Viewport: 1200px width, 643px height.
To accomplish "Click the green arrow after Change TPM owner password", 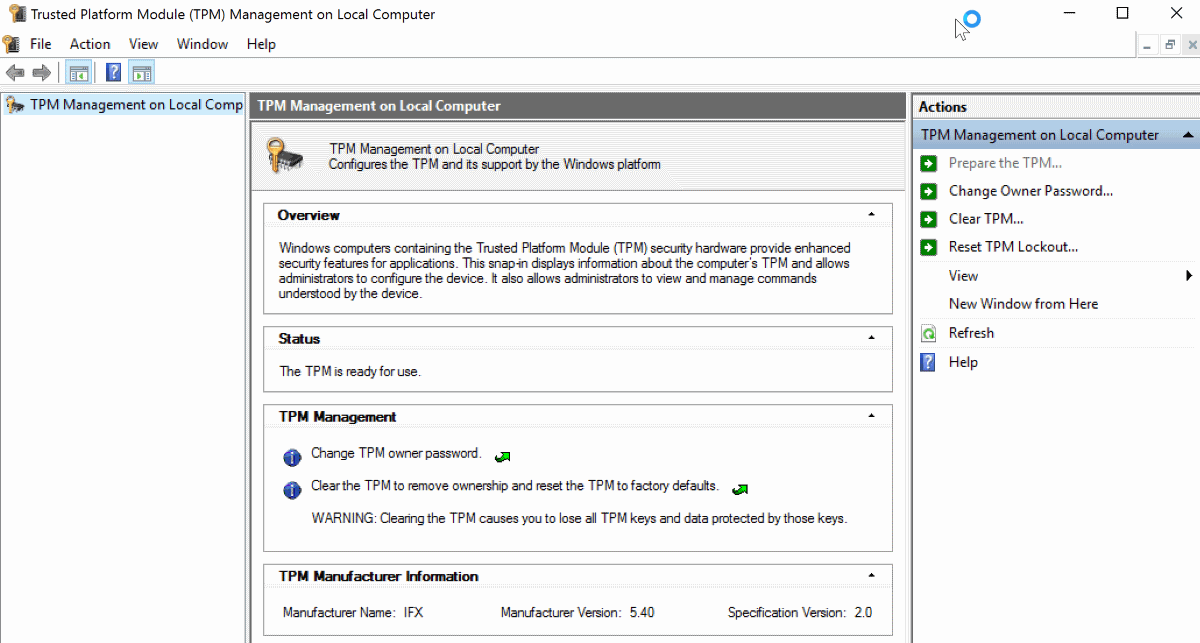I will pos(502,456).
